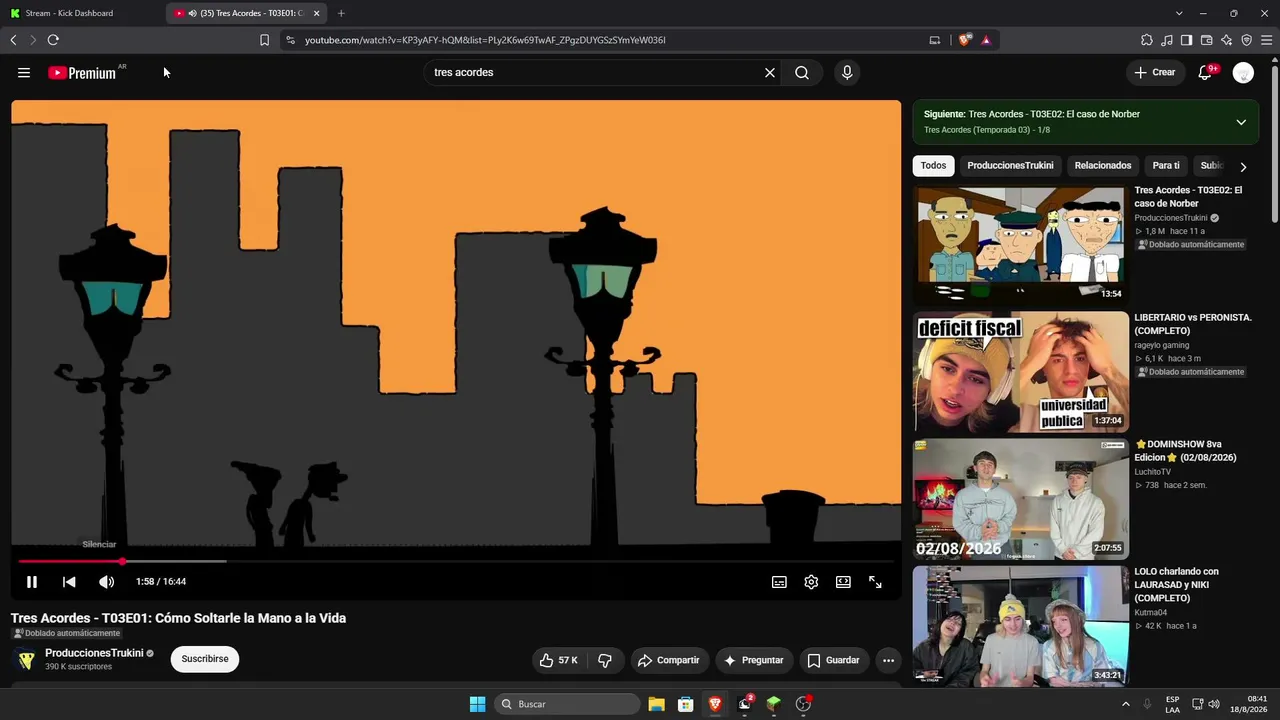Open the LIBERTARIO vs PERONISTA thumbnail
The width and height of the screenshot is (1280, 720).
tap(1020, 371)
